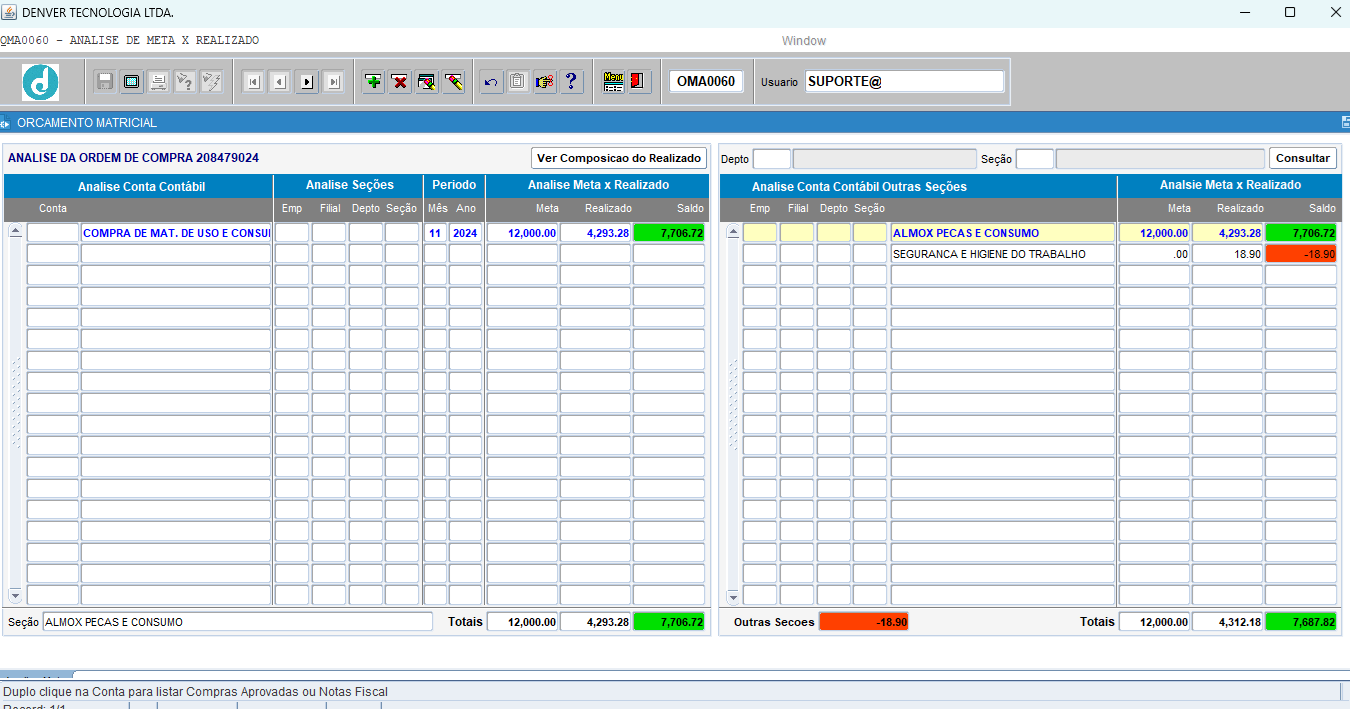Click Realizado cell showing 18.90
This screenshot has width=1350, height=709.
click(1227, 254)
